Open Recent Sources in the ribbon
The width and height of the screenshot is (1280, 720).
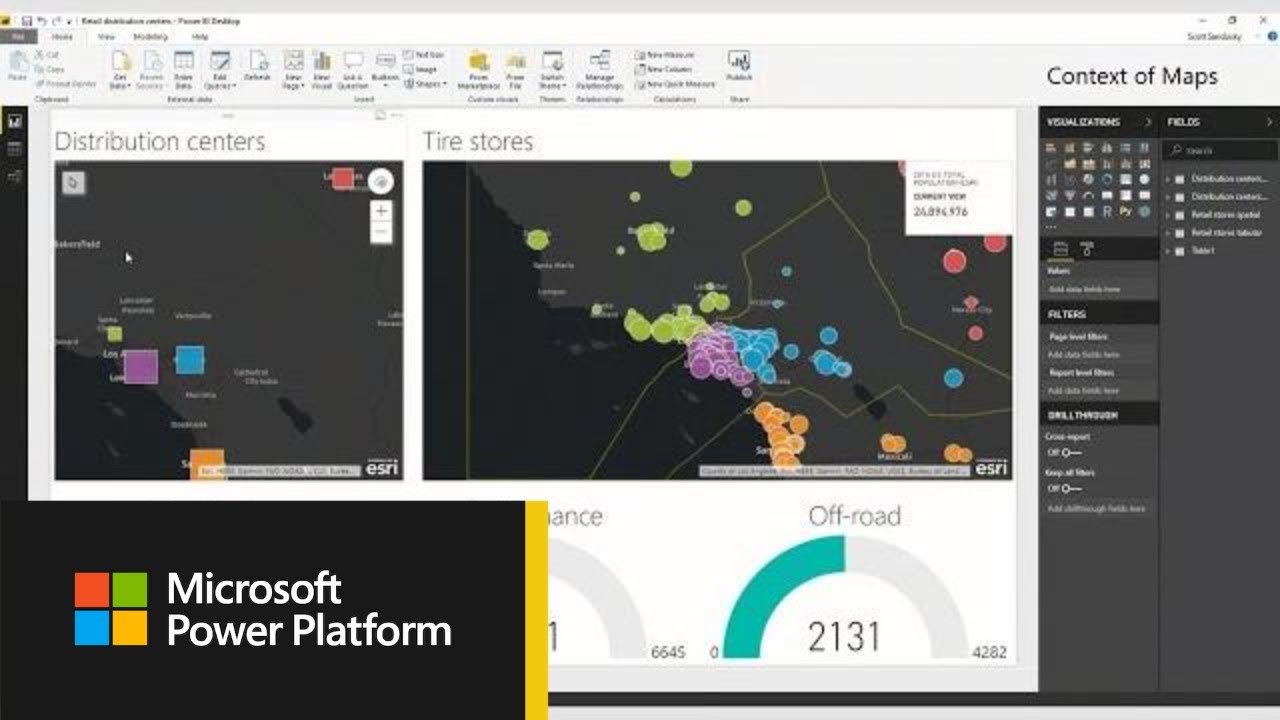click(x=151, y=68)
